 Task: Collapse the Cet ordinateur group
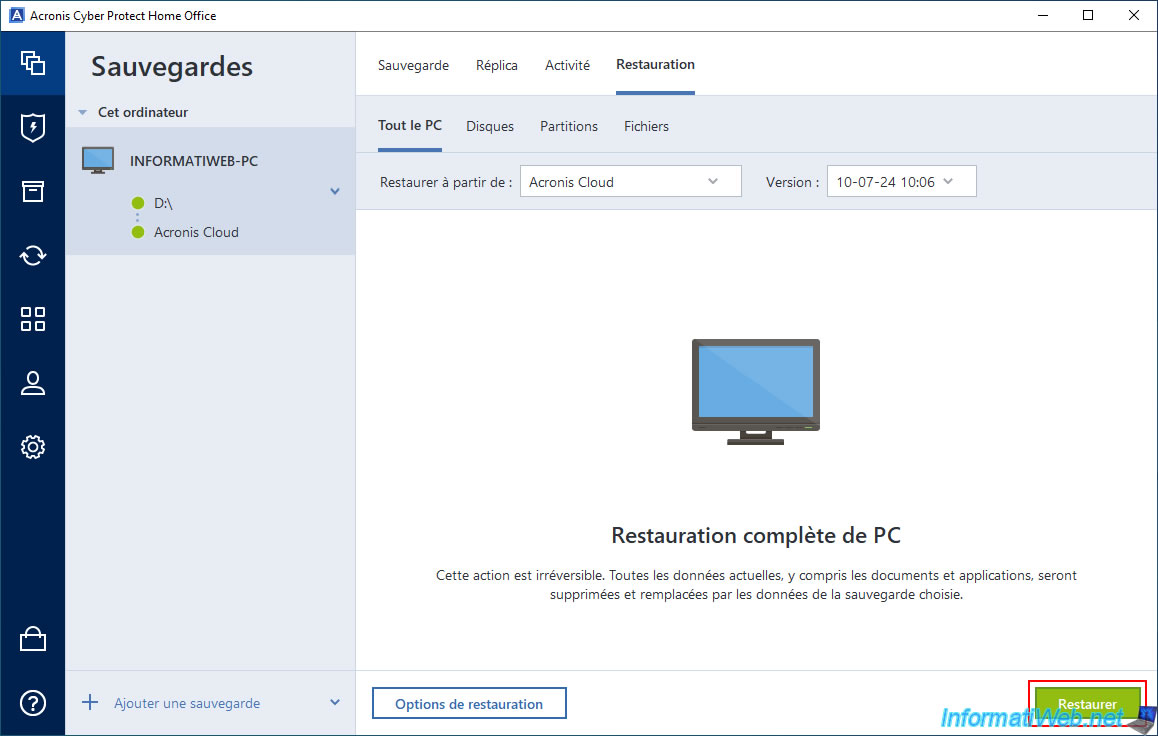83,113
